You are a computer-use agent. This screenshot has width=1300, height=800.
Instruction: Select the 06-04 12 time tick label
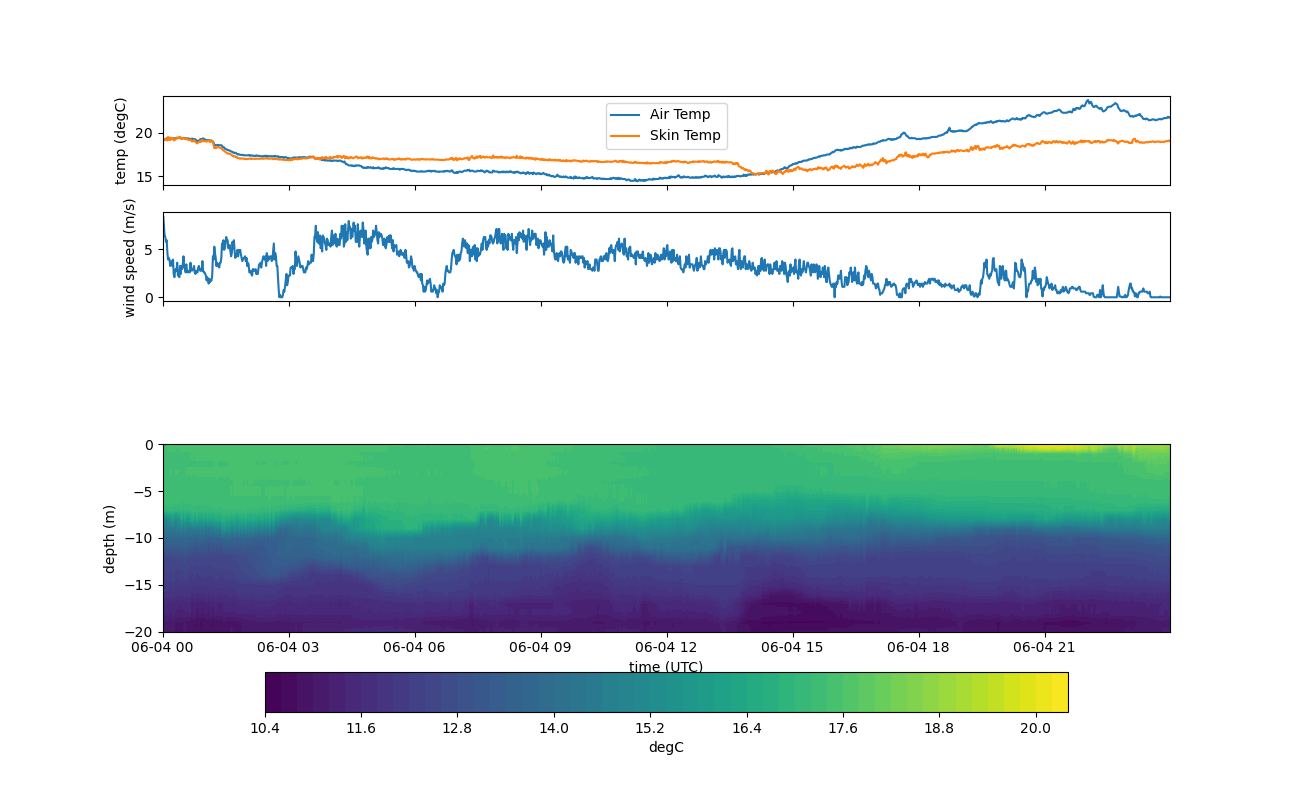(x=666, y=648)
